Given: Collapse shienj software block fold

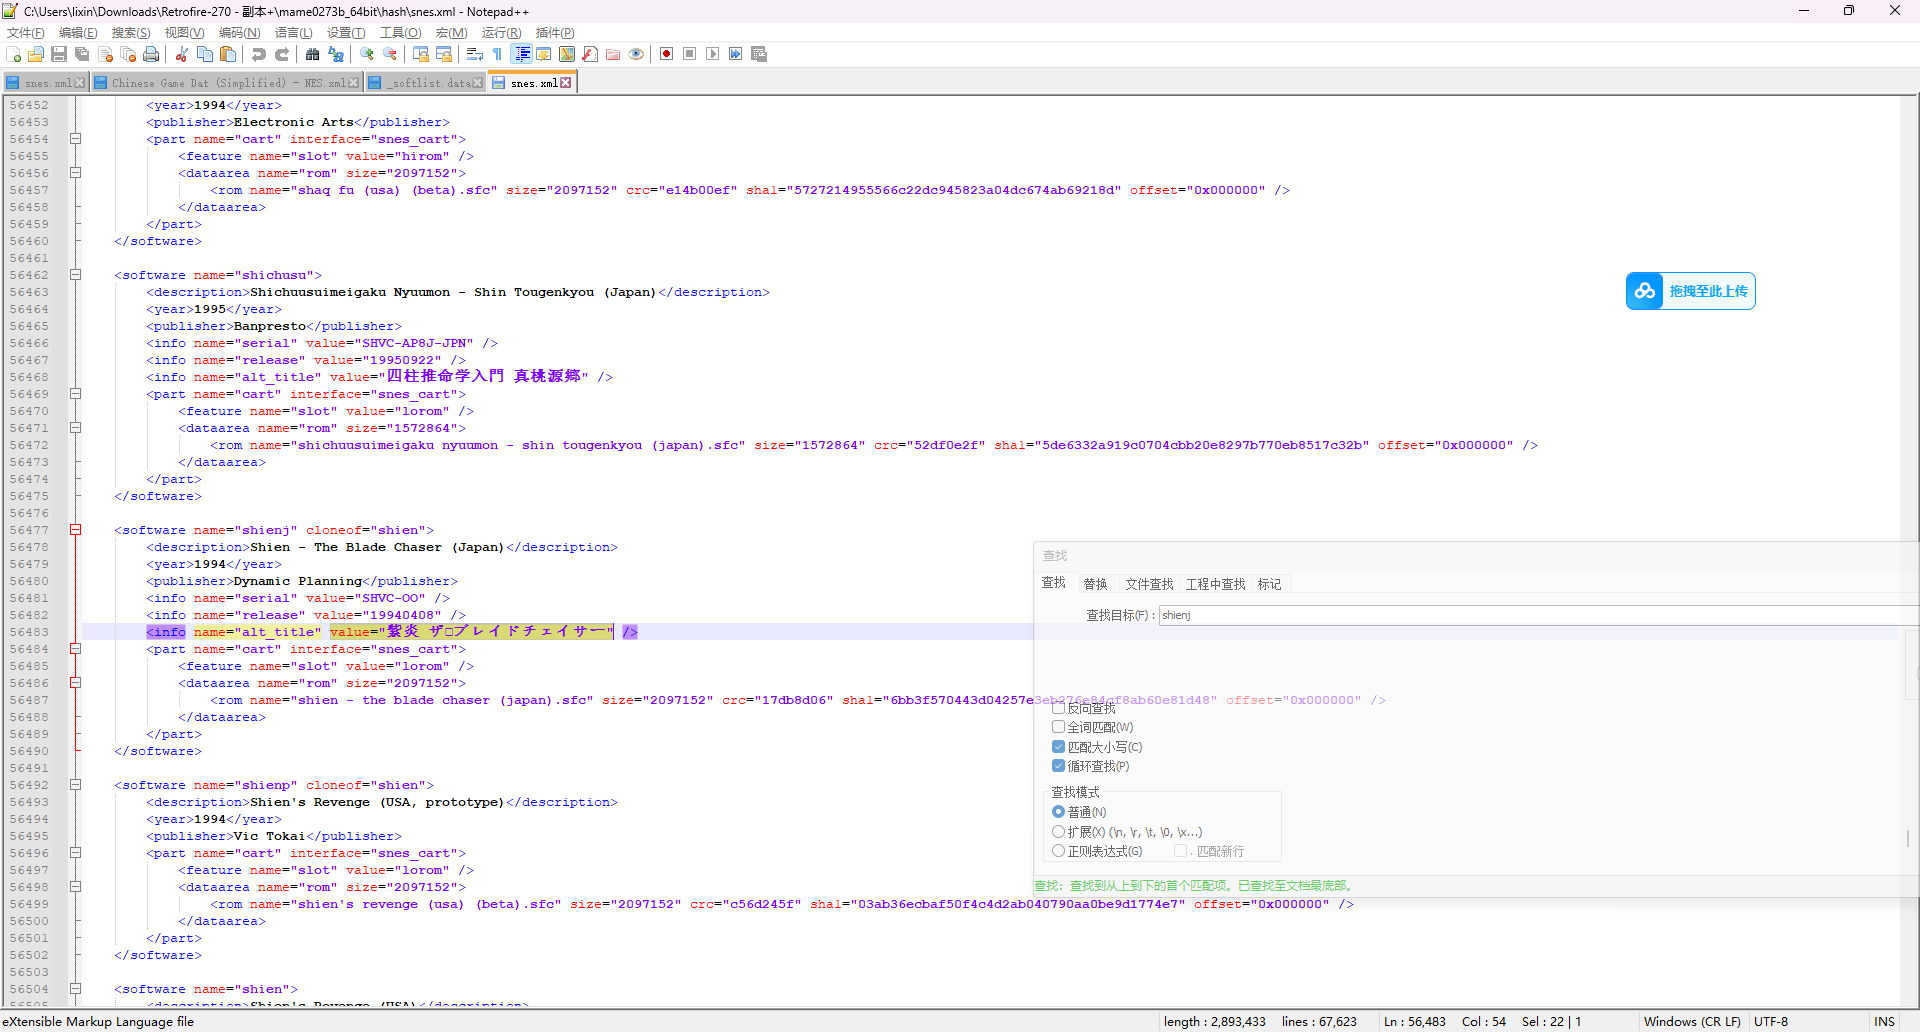Looking at the screenshot, I should (75, 530).
